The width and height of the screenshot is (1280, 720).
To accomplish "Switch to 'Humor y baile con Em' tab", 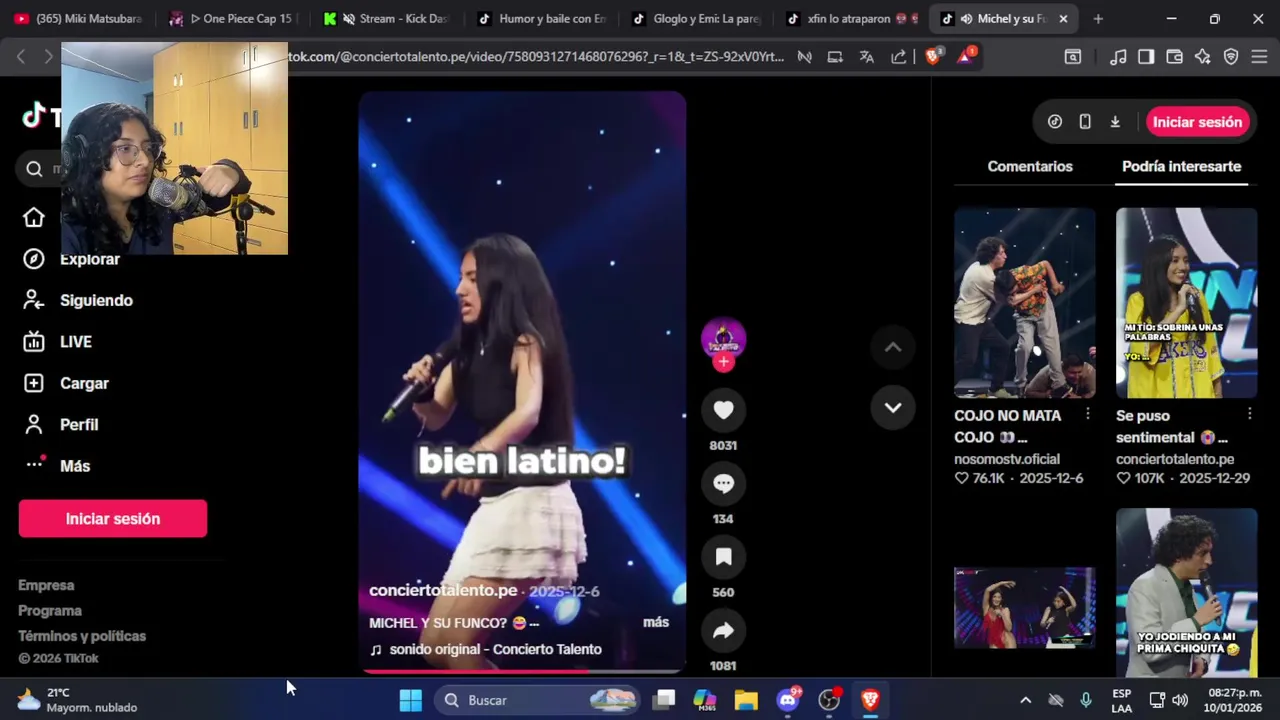I will point(541,18).
